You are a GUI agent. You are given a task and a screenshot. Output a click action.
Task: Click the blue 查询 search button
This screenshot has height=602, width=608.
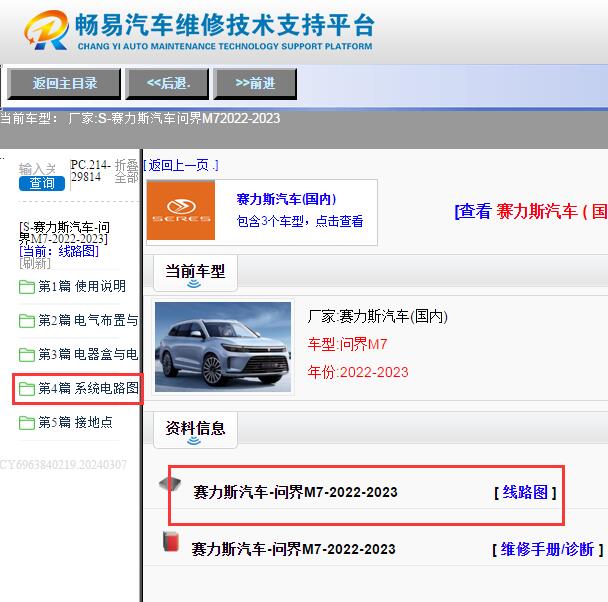[x=42, y=183]
